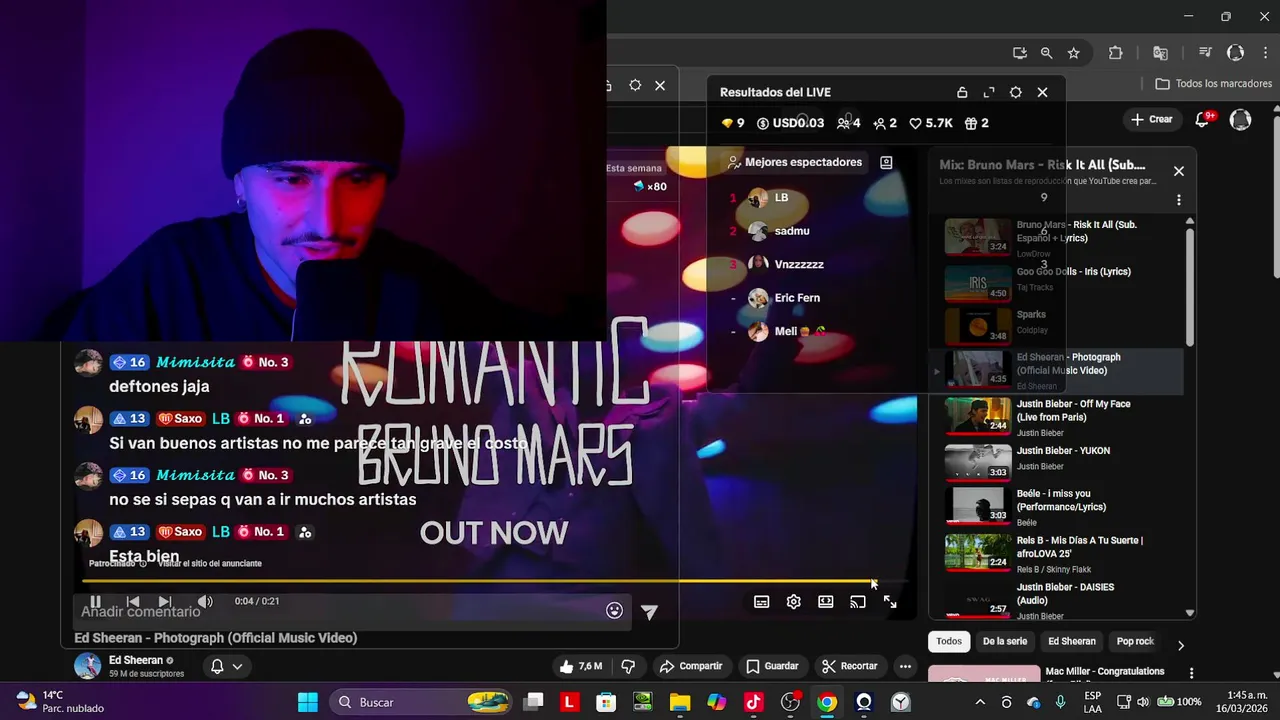The width and height of the screenshot is (1280, 720).
Task: Open viewer list icon beside Mejores espectadores
Action: 886,162
